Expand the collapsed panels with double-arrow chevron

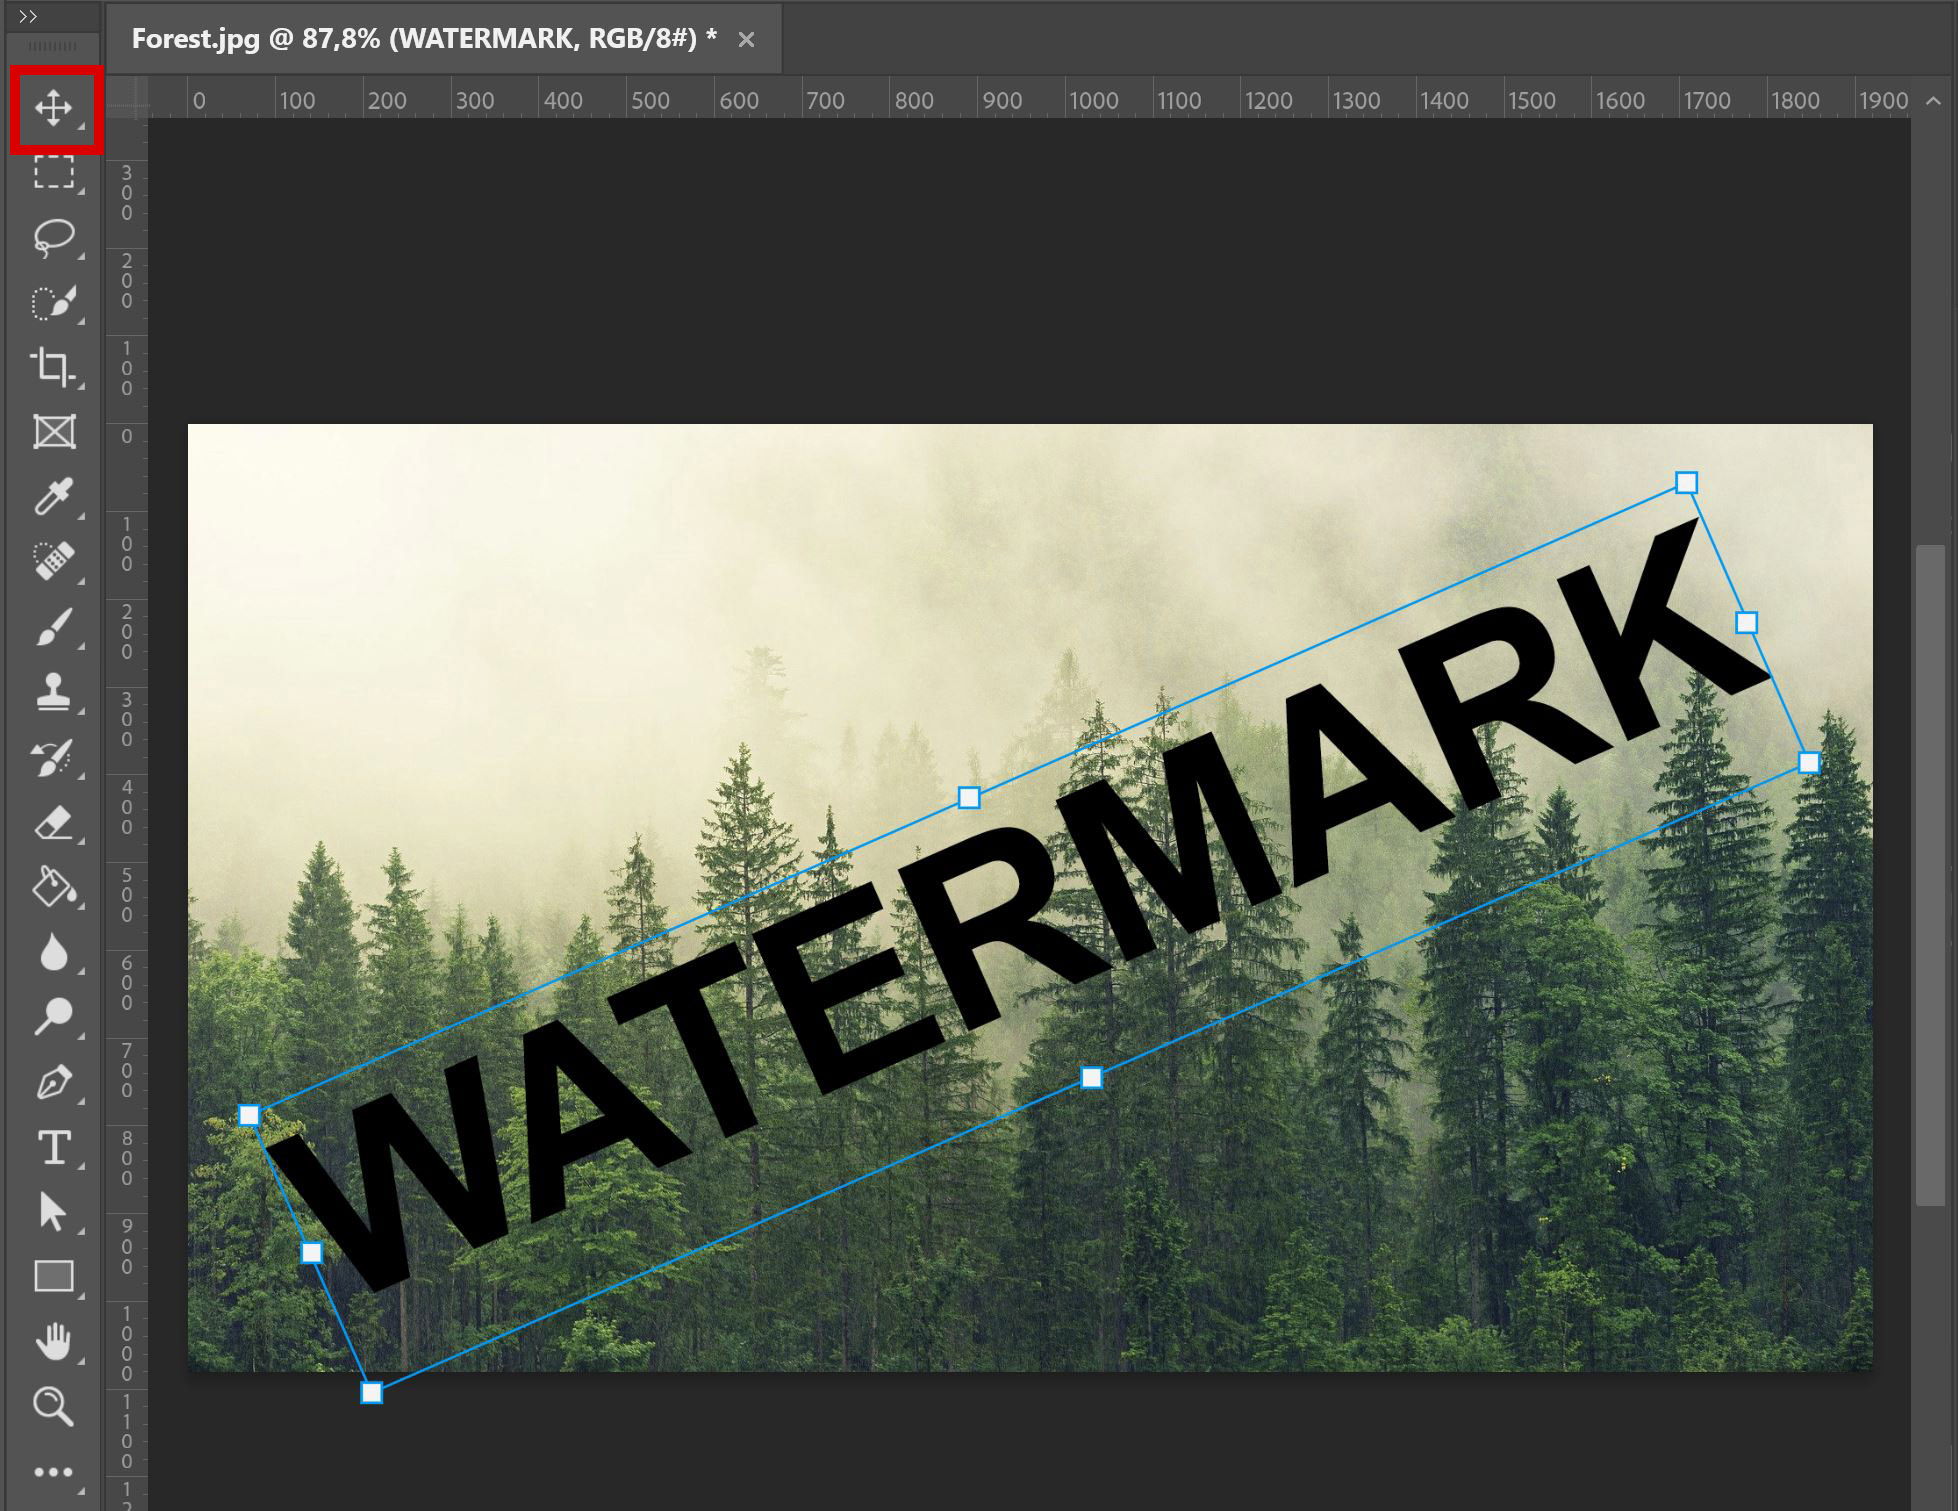(30, 15)
